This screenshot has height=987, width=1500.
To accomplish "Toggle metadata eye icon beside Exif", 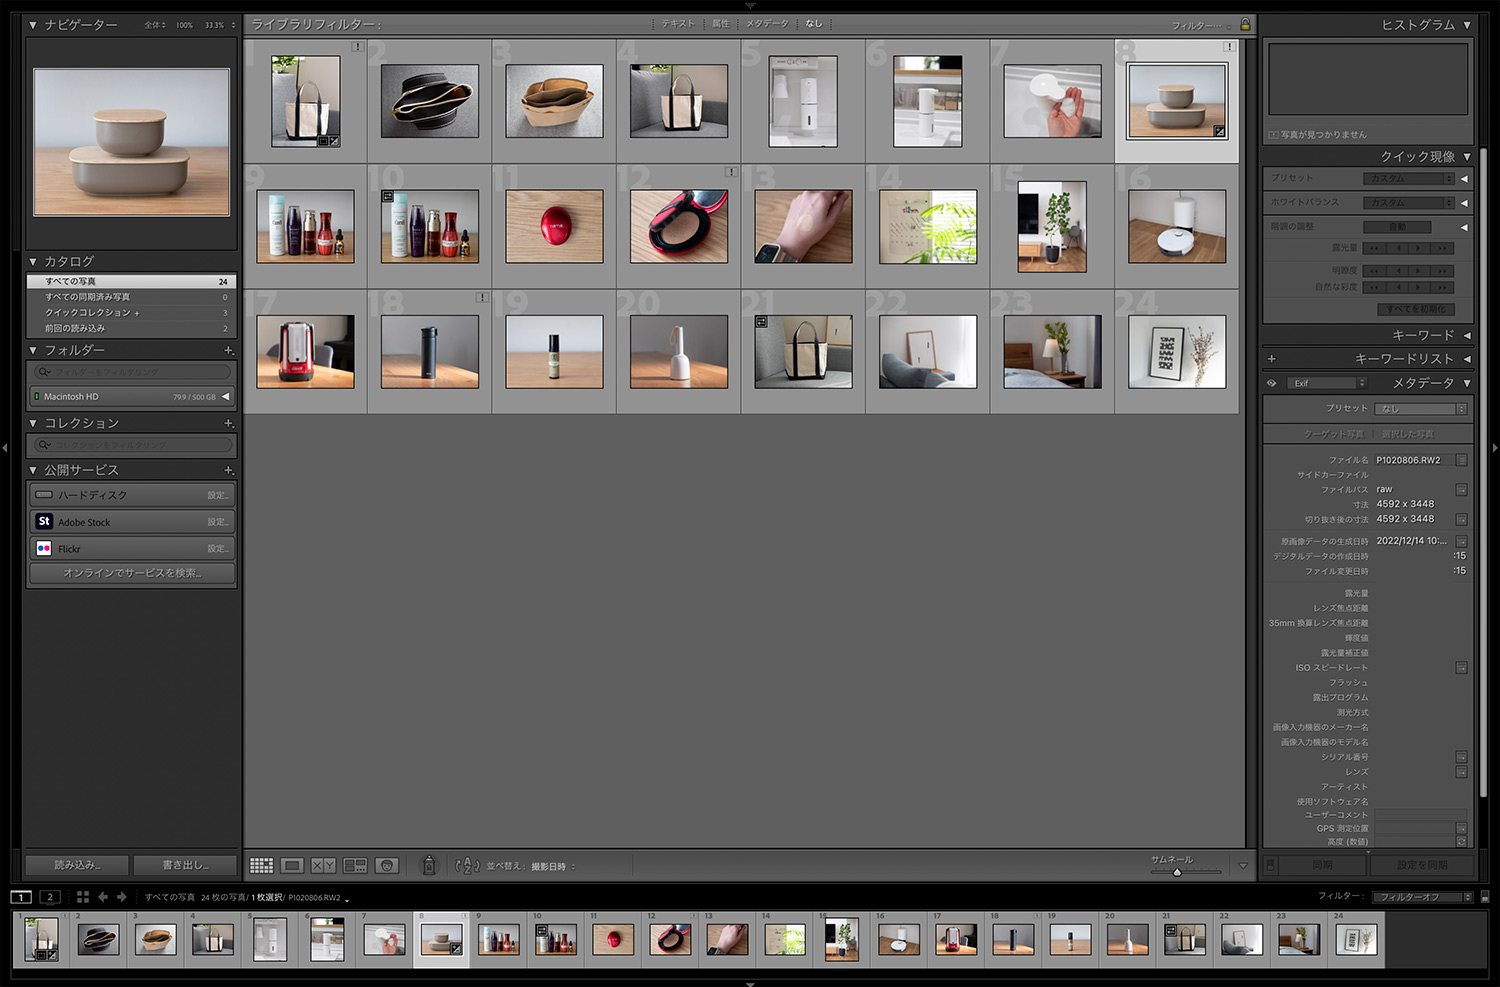I will (1272, 383).
